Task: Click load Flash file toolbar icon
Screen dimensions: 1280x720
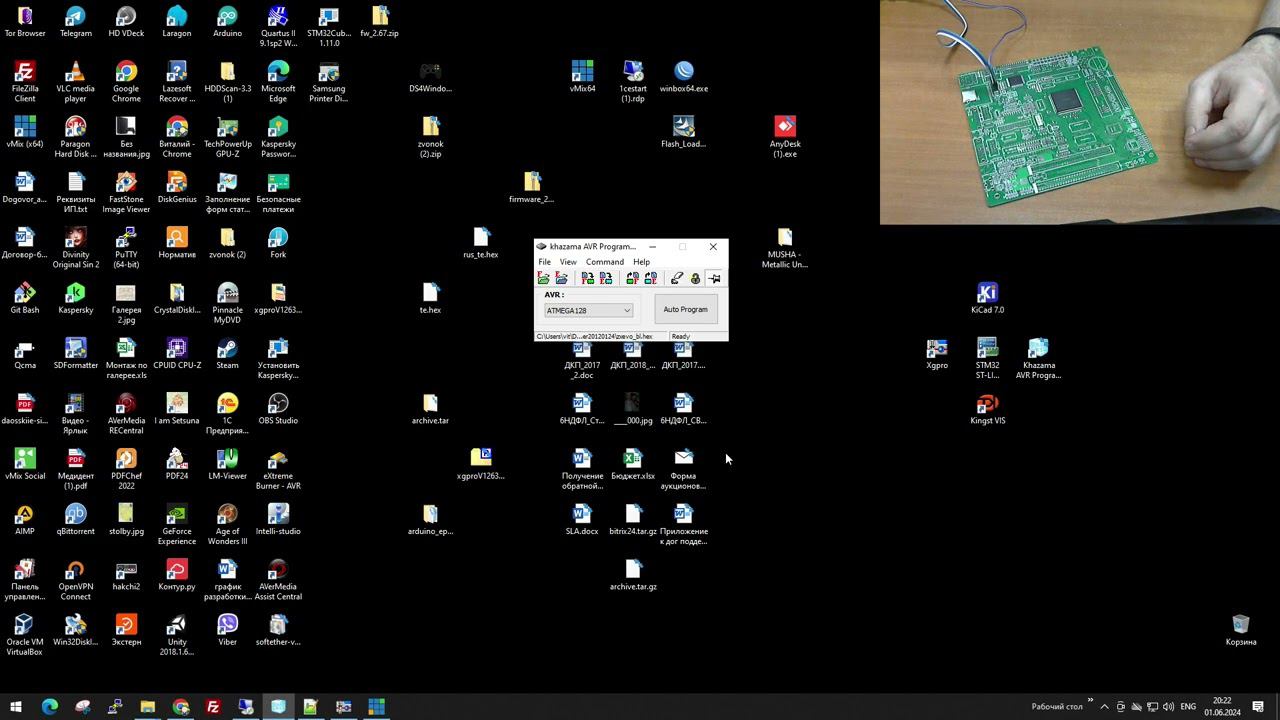Action: (543, 279)
